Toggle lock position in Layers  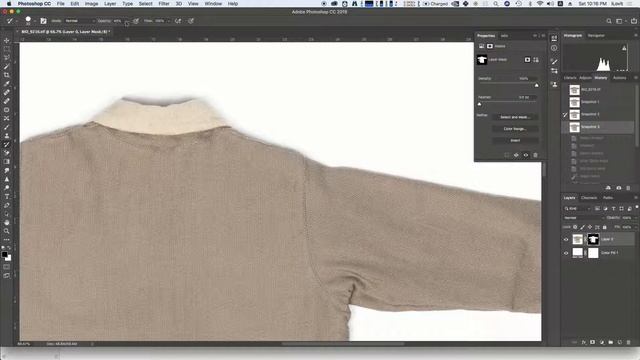pyautogui.click(x=590, y=227)
